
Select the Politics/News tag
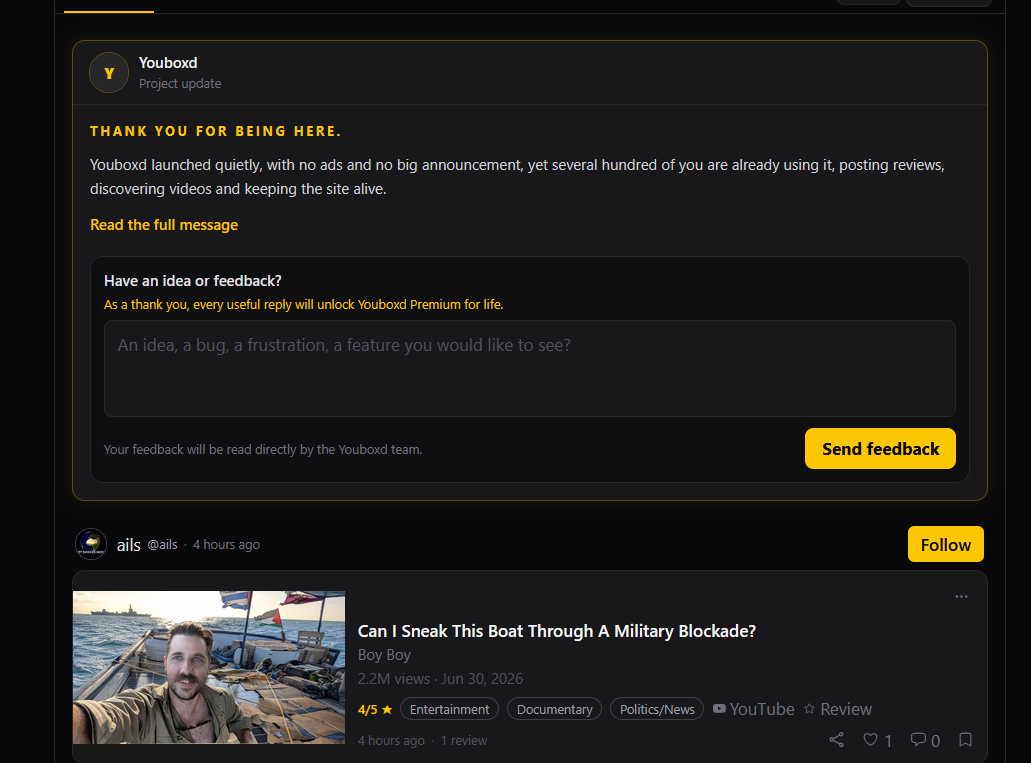click(657, 709)
